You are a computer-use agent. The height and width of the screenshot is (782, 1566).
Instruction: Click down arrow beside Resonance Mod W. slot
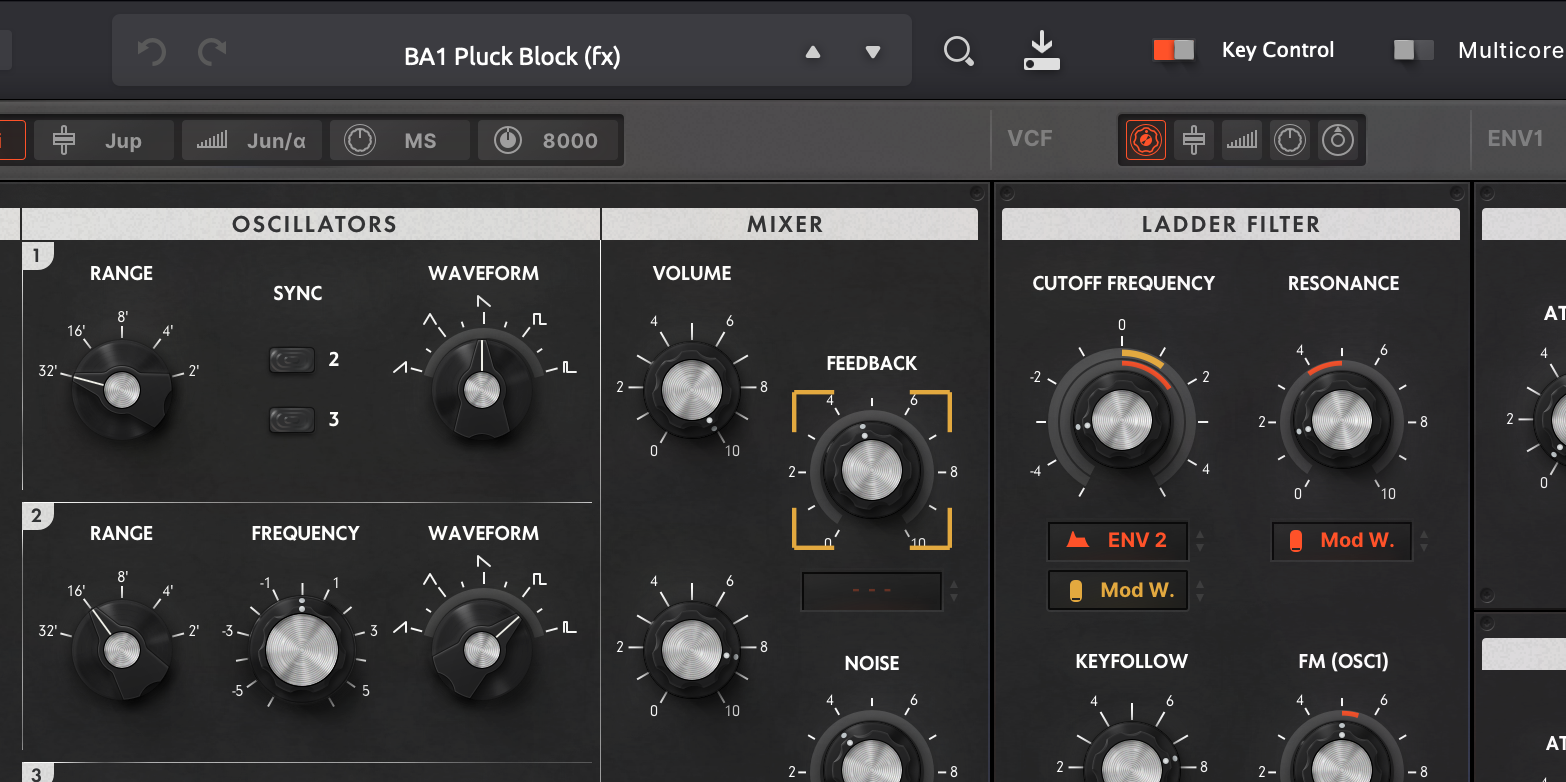coord(1424,548)
